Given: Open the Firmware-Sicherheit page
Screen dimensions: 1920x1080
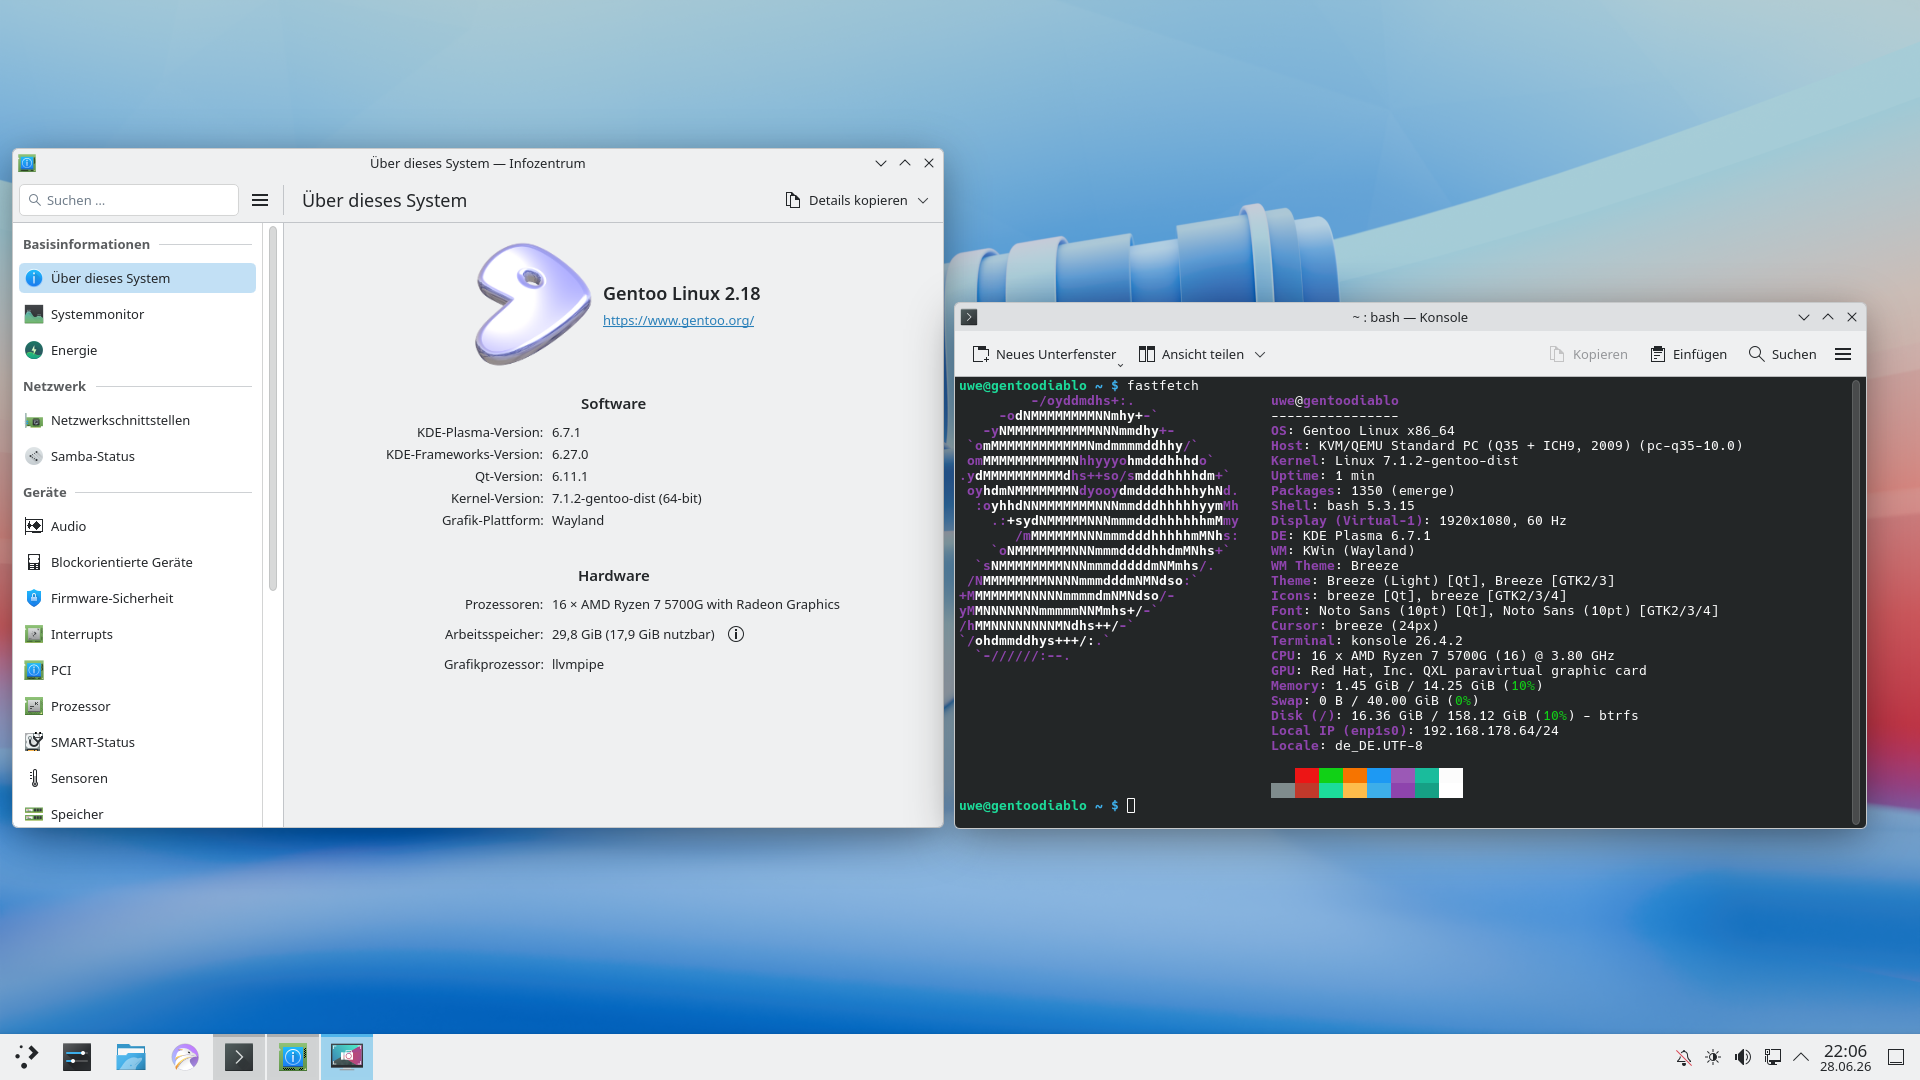Looking at the screenshot, I should 137,598.
